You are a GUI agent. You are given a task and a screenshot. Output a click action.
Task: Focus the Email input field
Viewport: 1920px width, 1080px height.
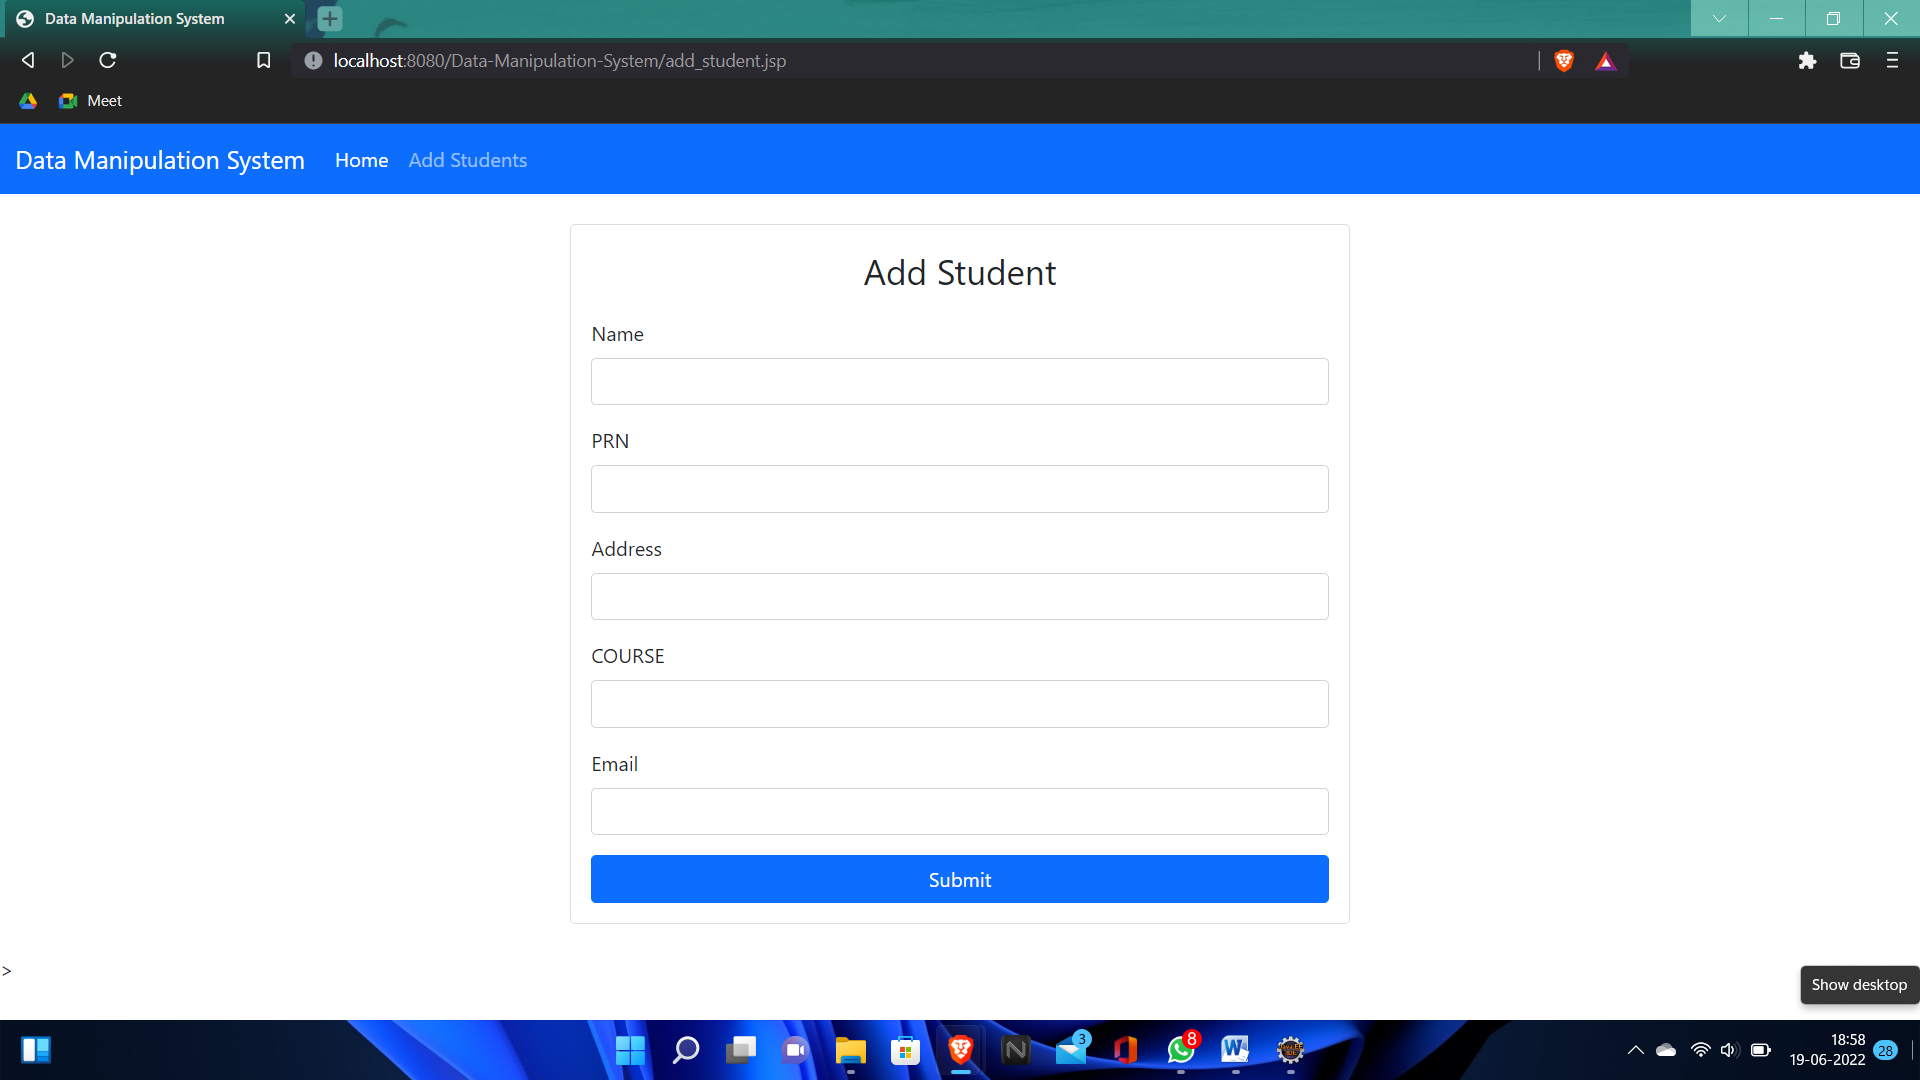[x=960, y=812]
